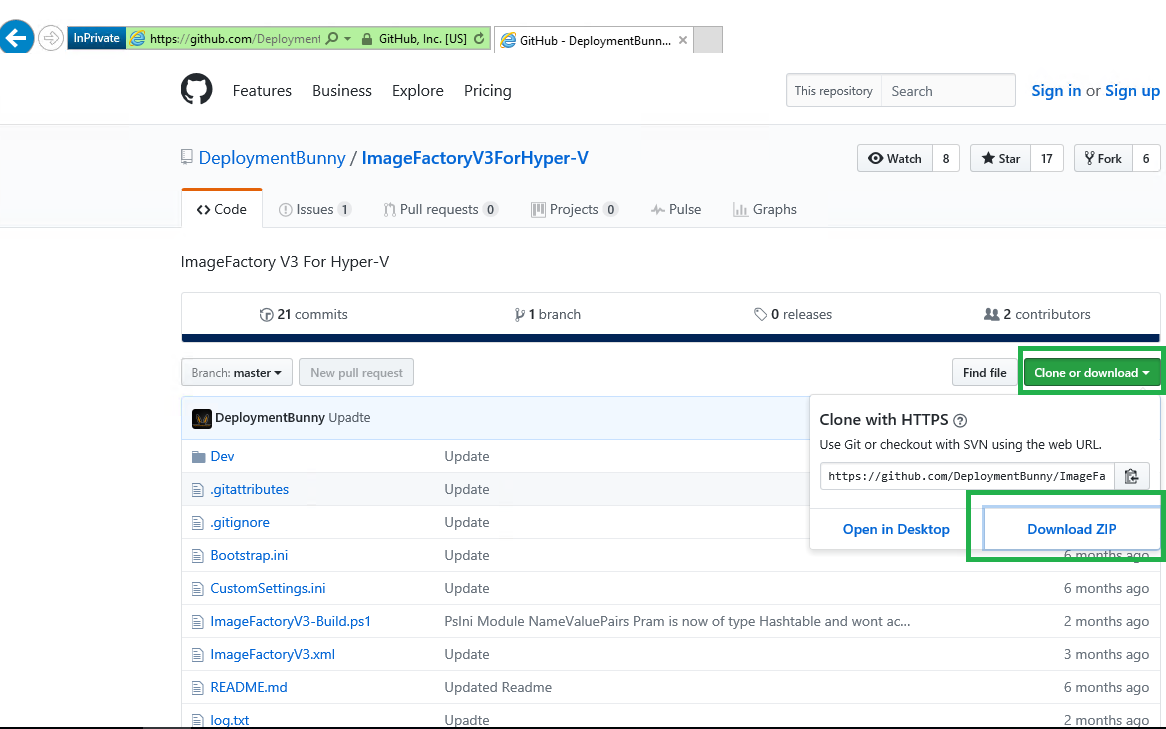Open the Pull requests tab

440,210
